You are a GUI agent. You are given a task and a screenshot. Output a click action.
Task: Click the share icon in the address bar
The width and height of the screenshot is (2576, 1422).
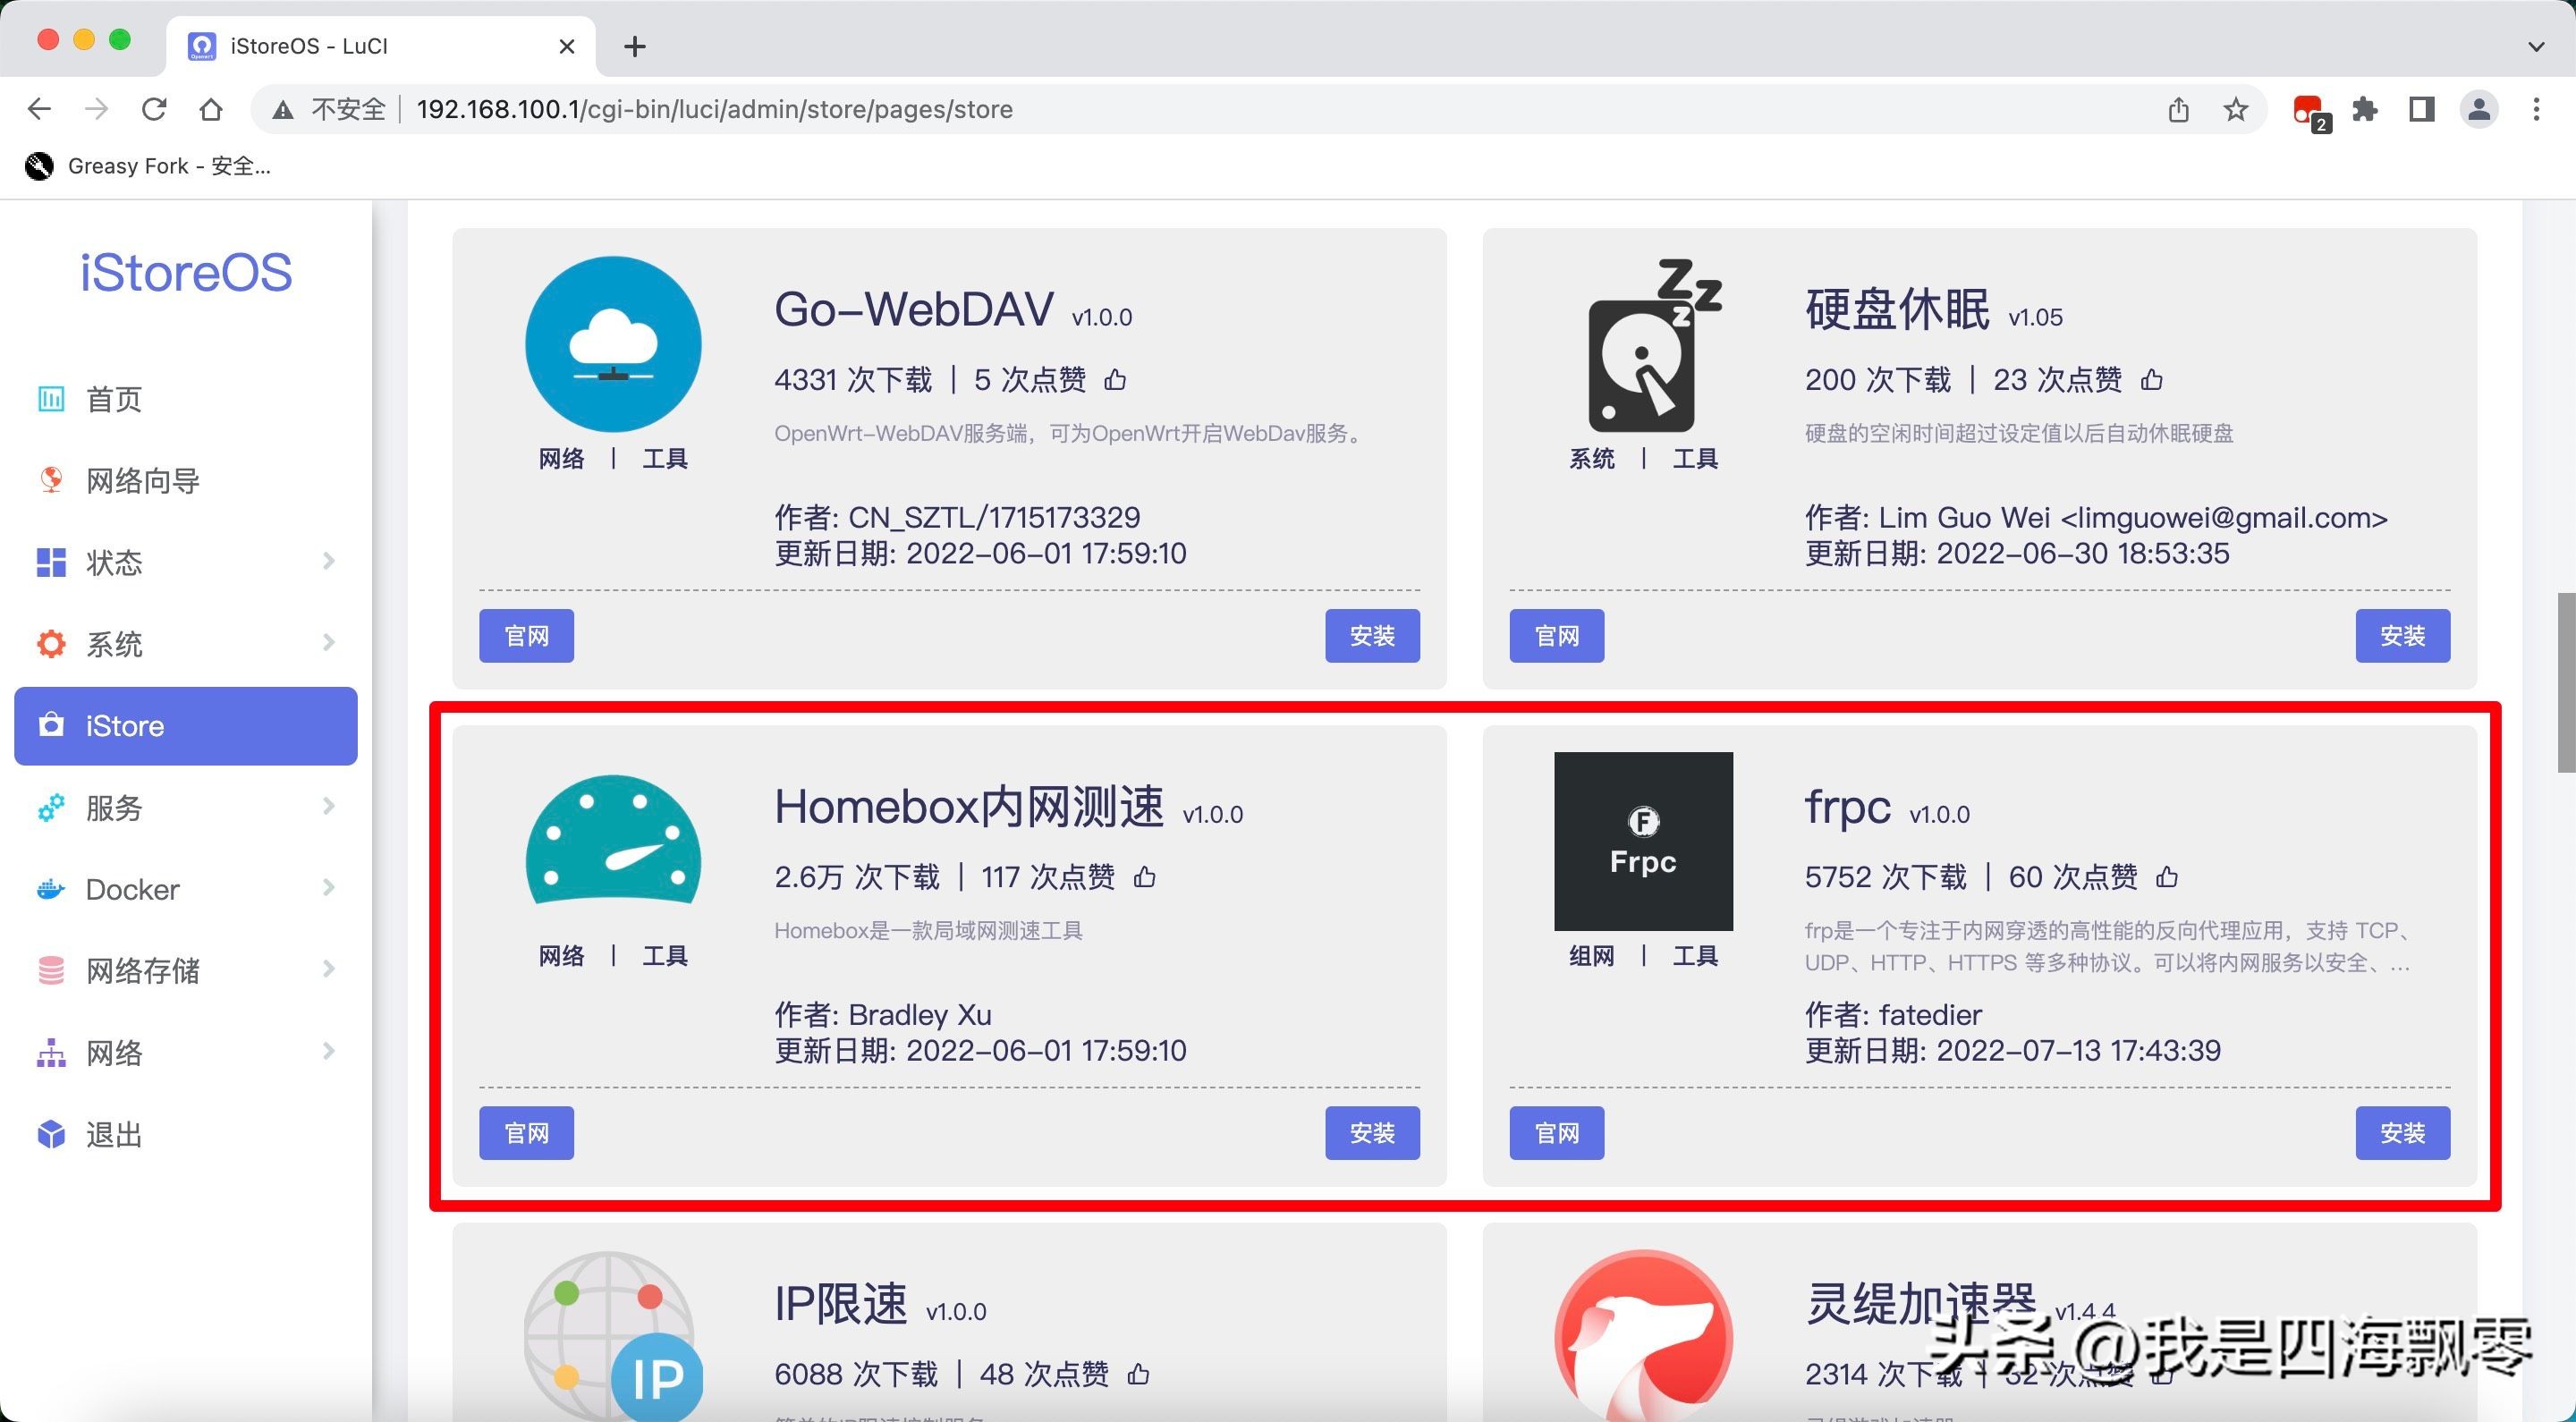tap(2179, 109)
